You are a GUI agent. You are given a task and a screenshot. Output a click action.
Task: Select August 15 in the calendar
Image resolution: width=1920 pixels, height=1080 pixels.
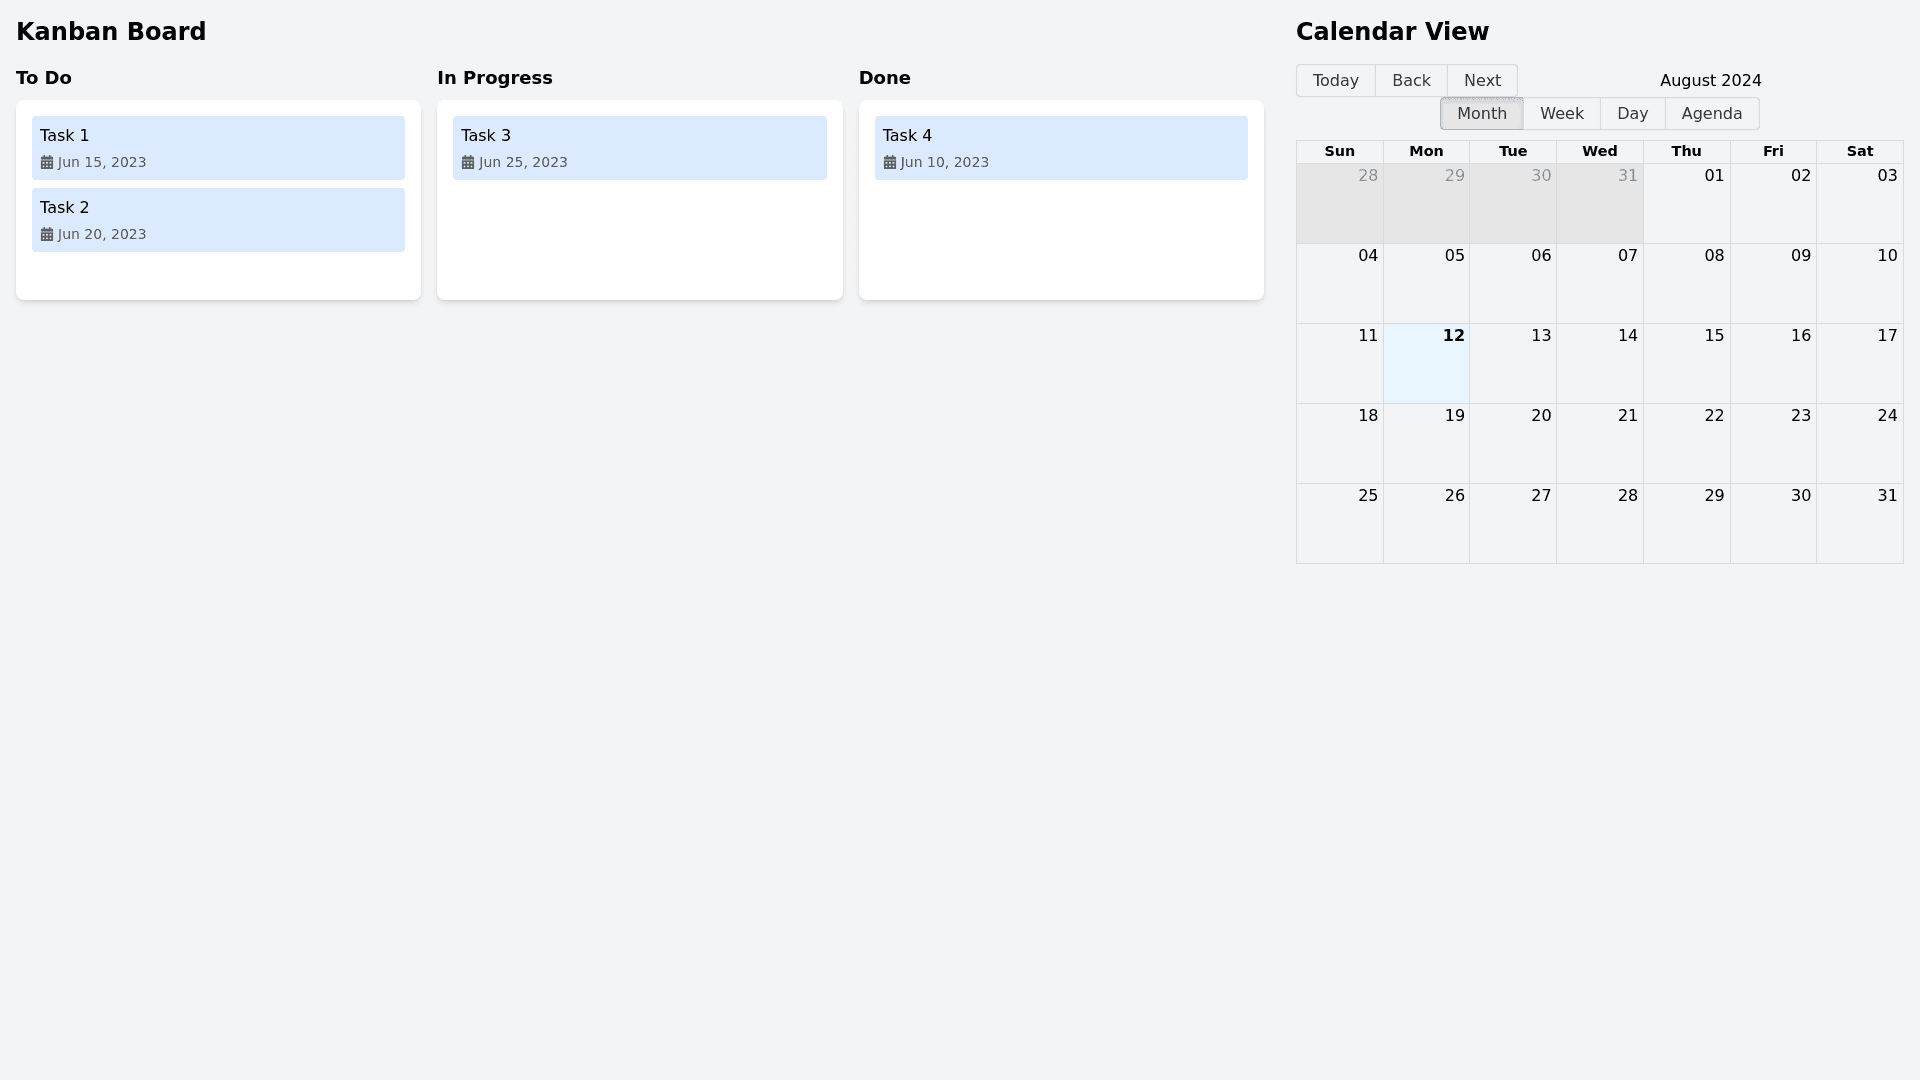pos(1686,364)
